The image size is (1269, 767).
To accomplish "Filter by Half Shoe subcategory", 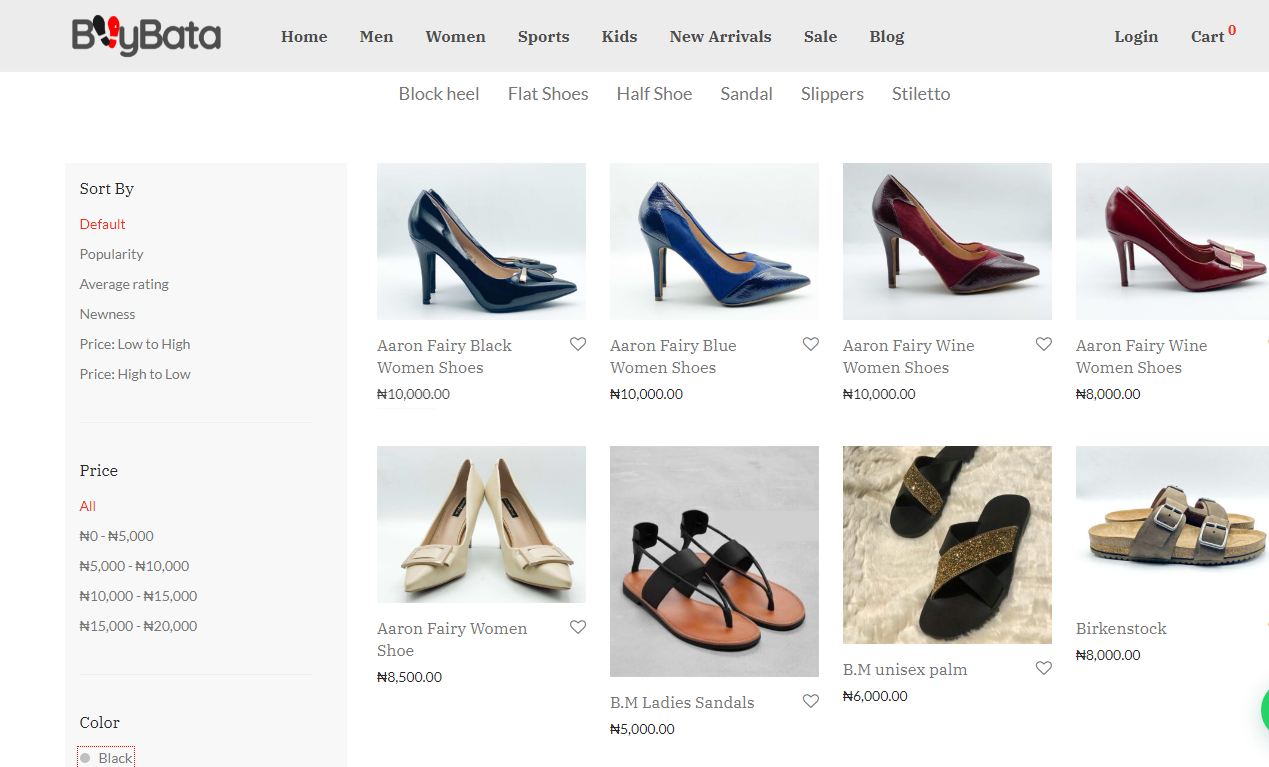I will click(x=654, y=94).
